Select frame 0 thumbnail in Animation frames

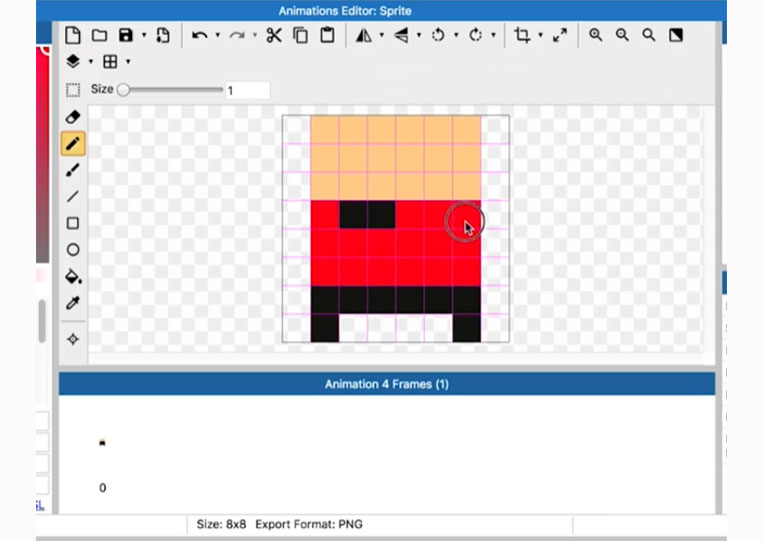click(102, 443)
